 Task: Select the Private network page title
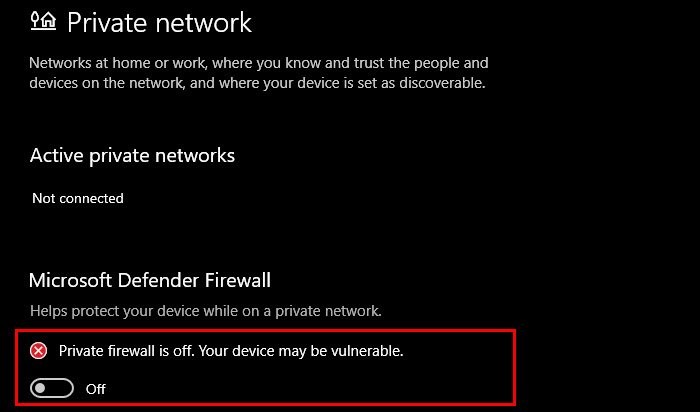point(160,21)
